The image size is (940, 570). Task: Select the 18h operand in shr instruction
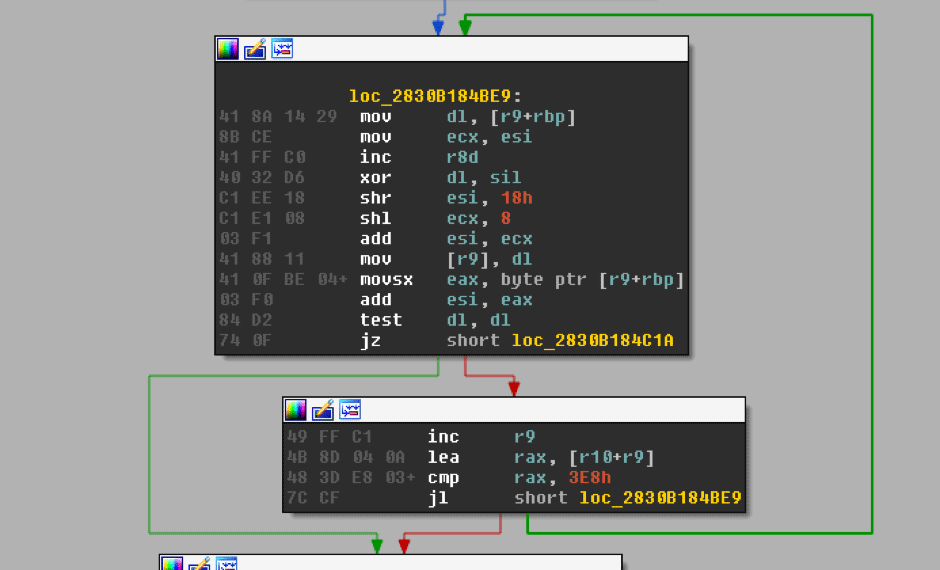515,198
